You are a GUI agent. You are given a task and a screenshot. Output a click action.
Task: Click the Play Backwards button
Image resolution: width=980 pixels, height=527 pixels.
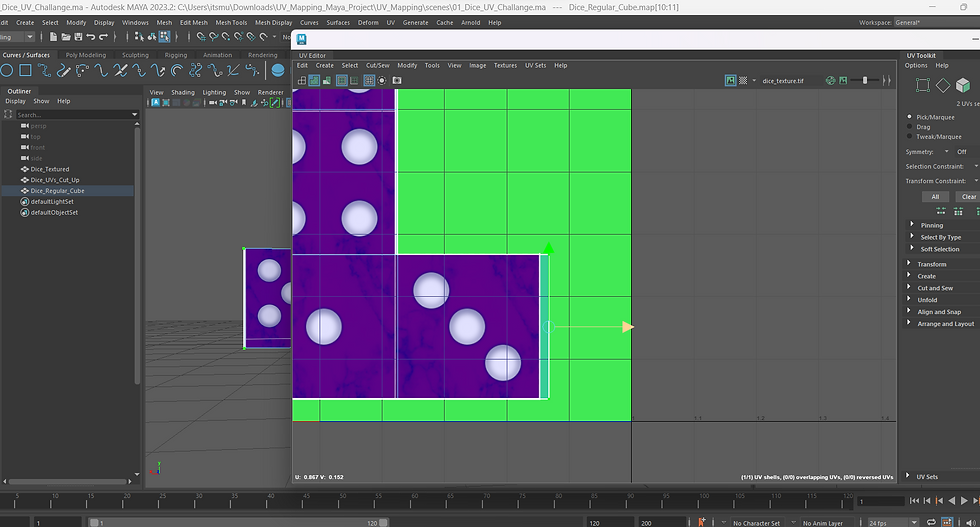point(952,500)
